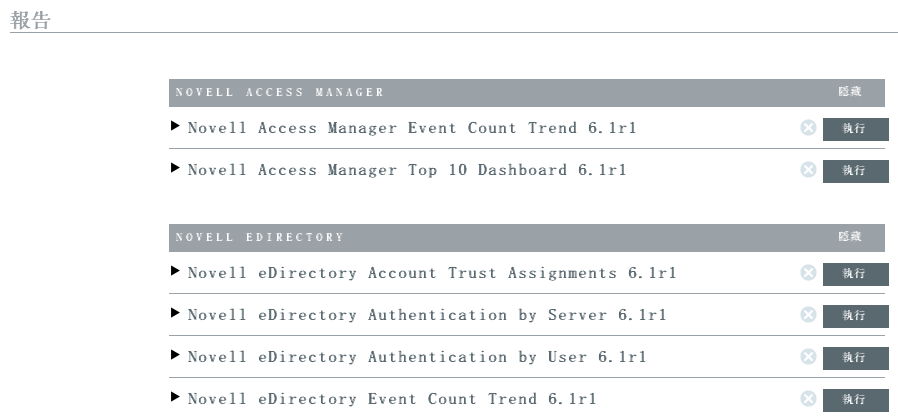Run Access Manager Top 10 Dashboard report

(855, 171)
